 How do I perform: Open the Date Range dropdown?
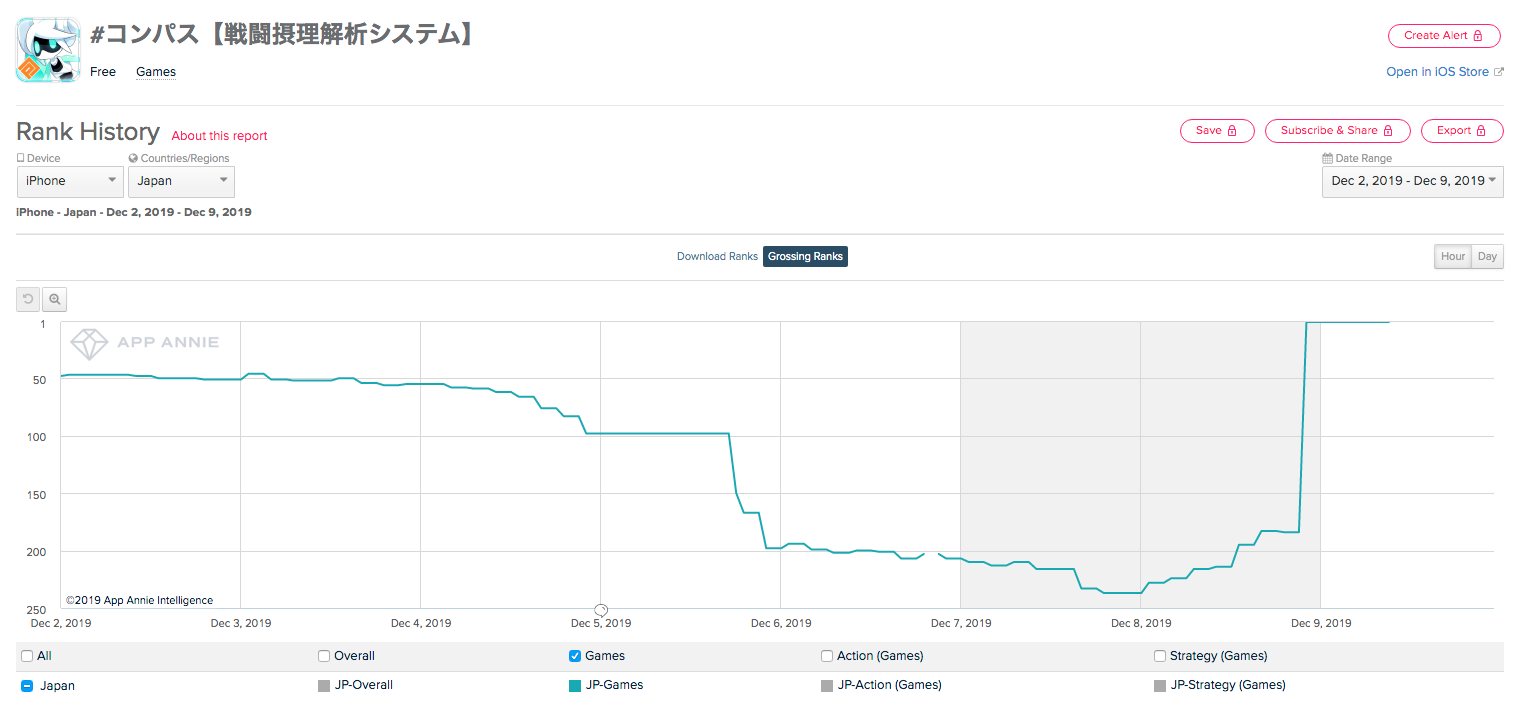point(1412,181)
